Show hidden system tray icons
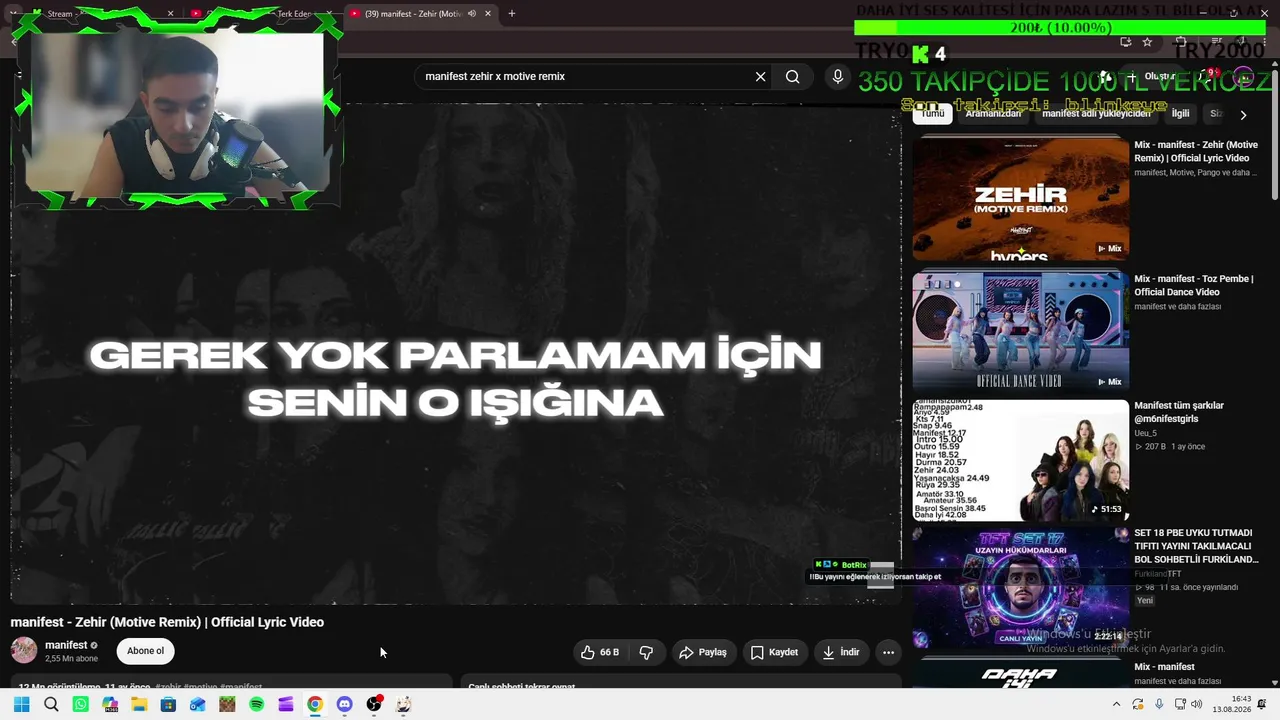The image size is (1280, 720). pyautogui.click(x=1116, y=705)
